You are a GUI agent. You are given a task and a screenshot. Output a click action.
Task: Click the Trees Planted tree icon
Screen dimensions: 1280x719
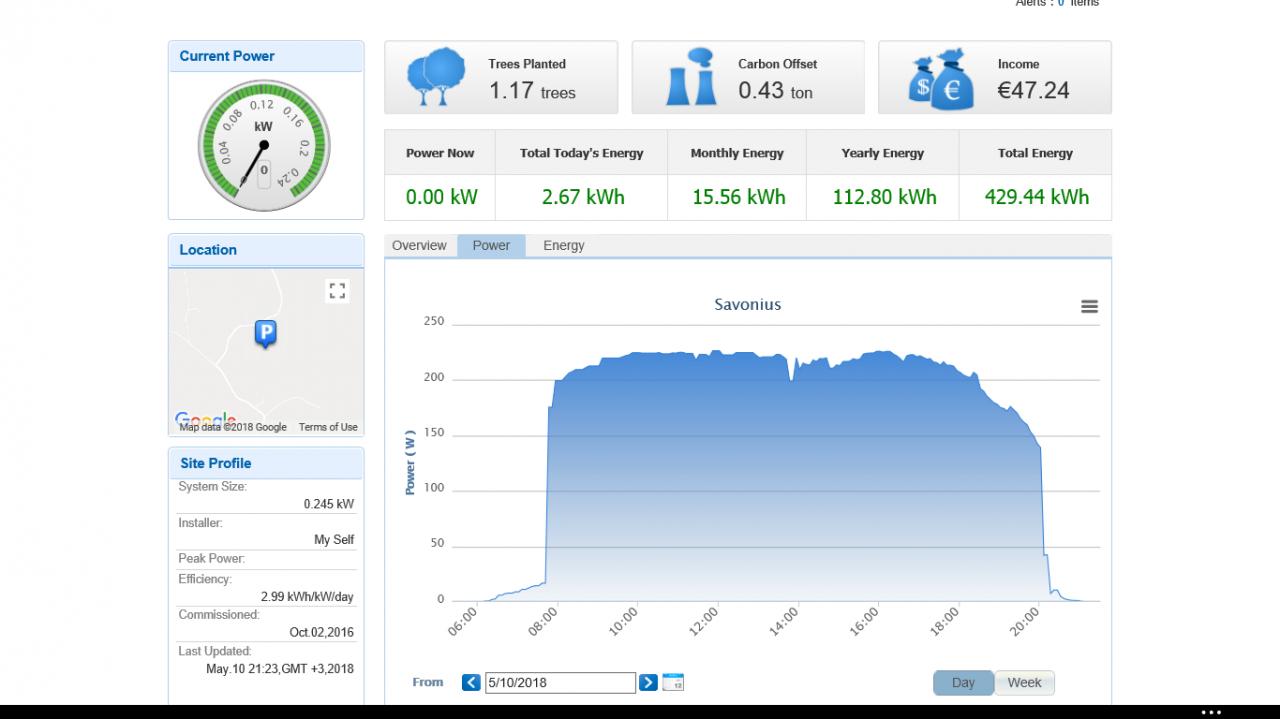tap(437, 77)
